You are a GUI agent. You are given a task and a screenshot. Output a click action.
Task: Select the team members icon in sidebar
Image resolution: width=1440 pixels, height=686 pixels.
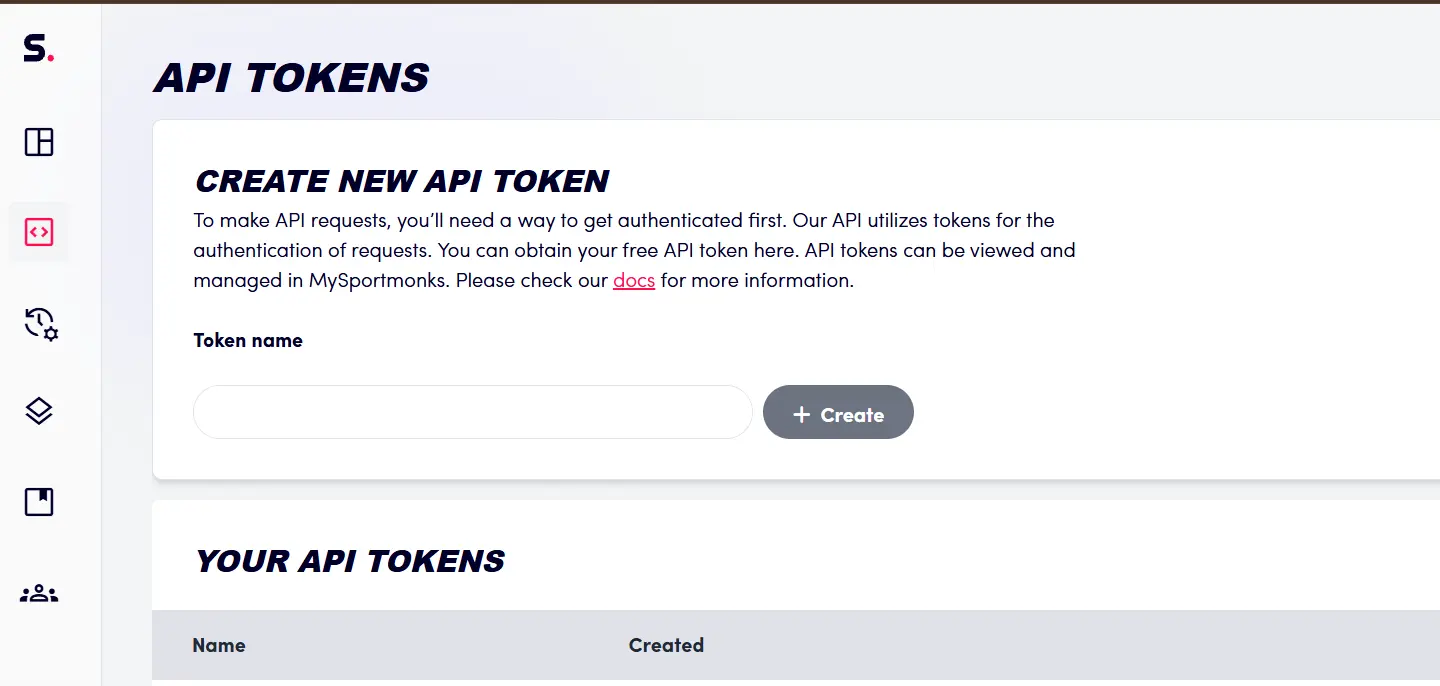click(x=38, y=593)
